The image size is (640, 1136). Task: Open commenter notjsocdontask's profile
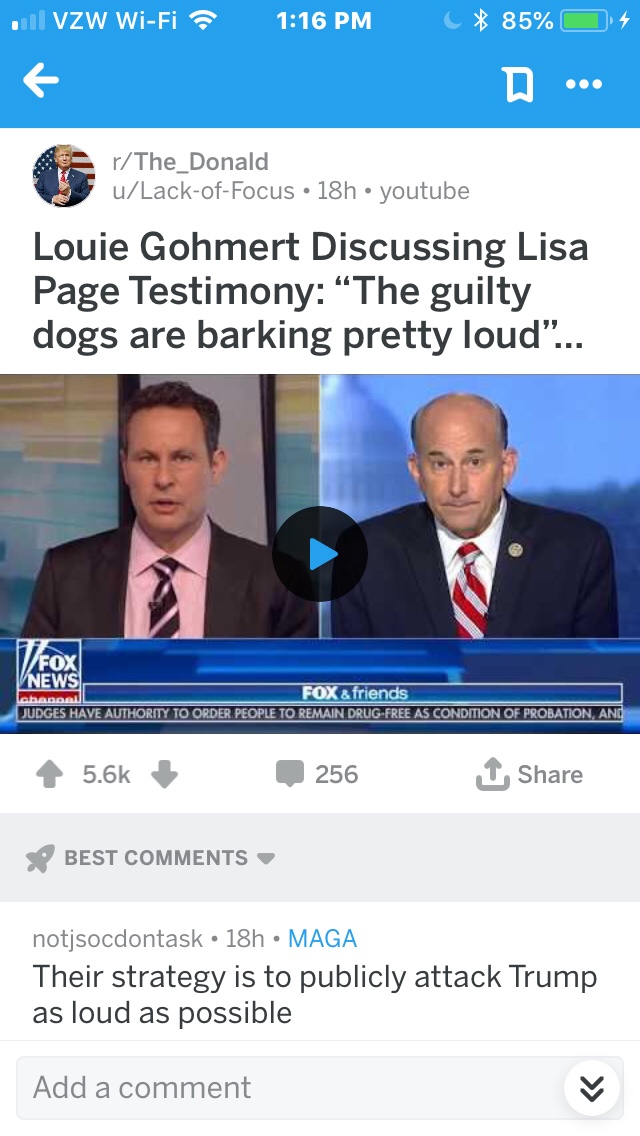coord(117,938)
